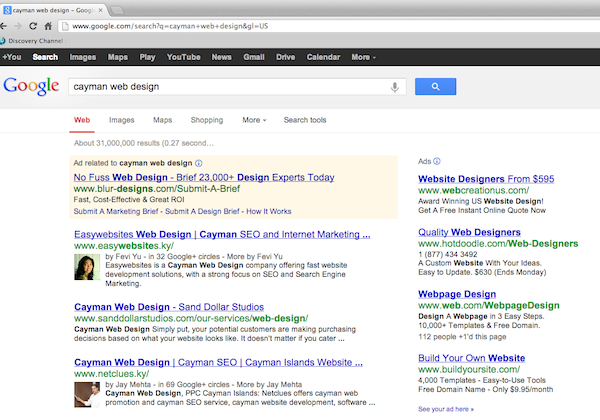This screenshot has width=600, height=420.
Task: Click info icon beside 'Ad related to'
Action: point(199,163)
